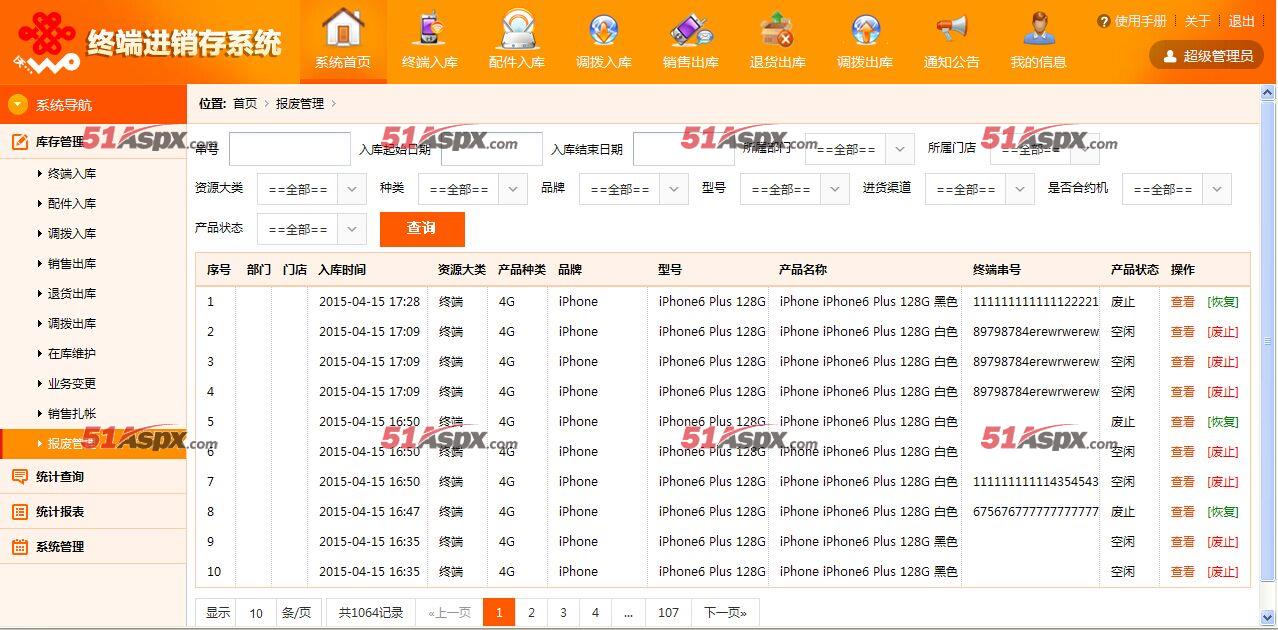Select 在库维护 in the sidebar tree
The image size is (1278, 630).
(72, 354)
